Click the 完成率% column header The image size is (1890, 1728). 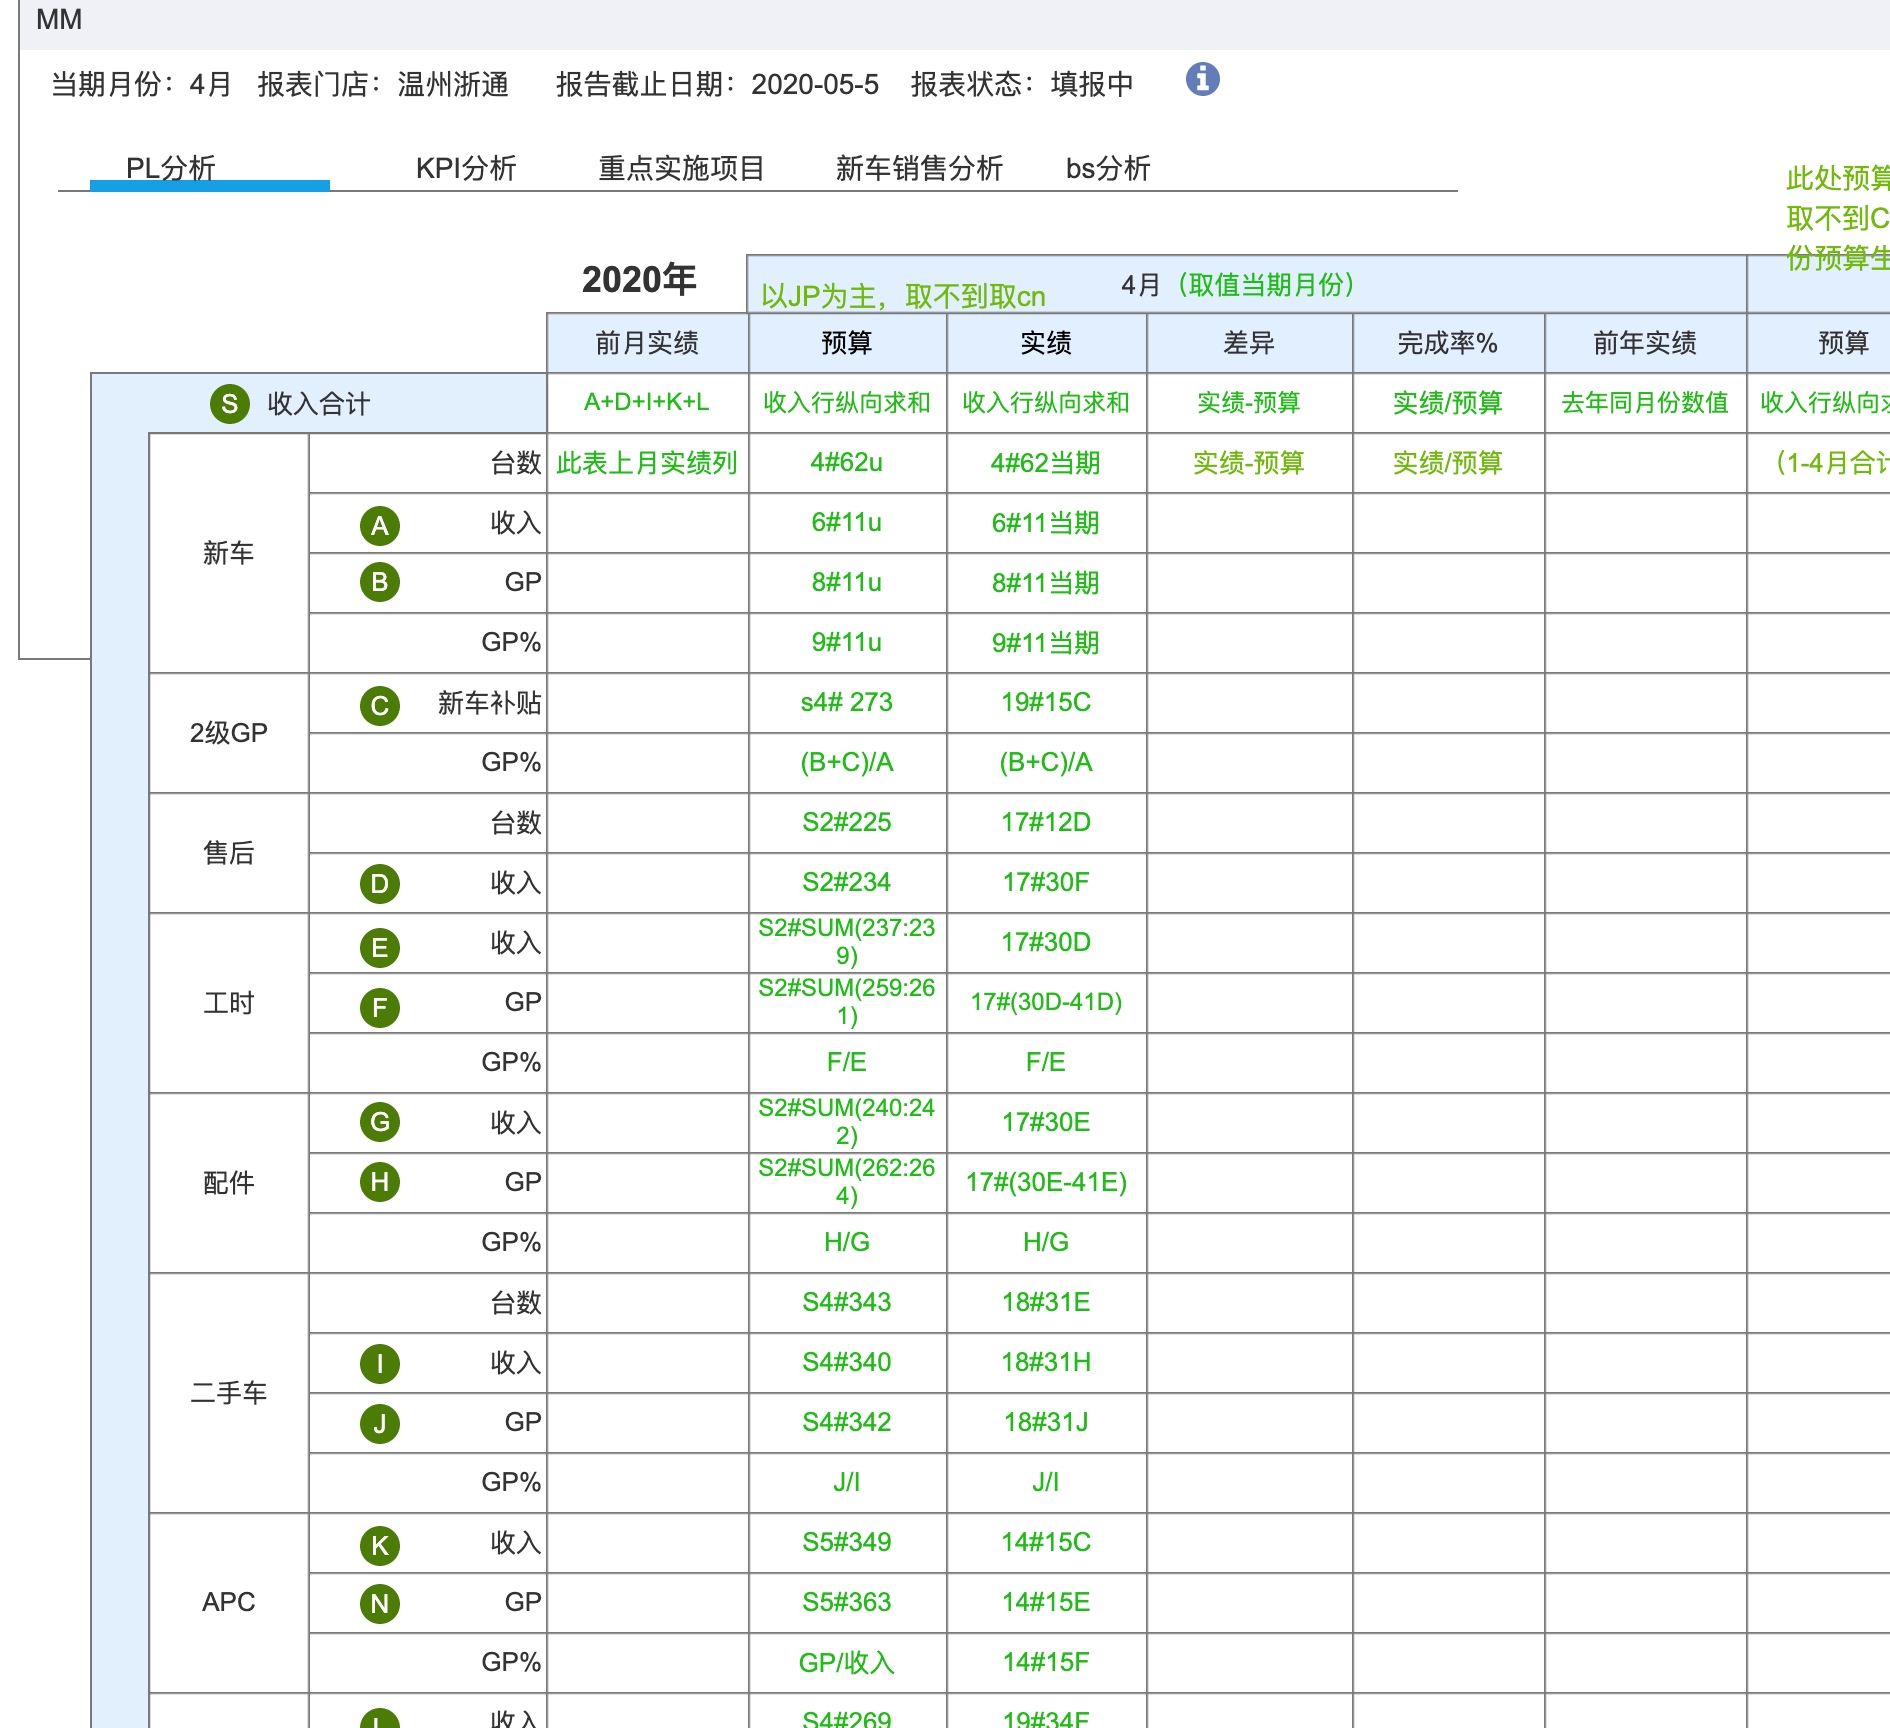[1448, 343]
